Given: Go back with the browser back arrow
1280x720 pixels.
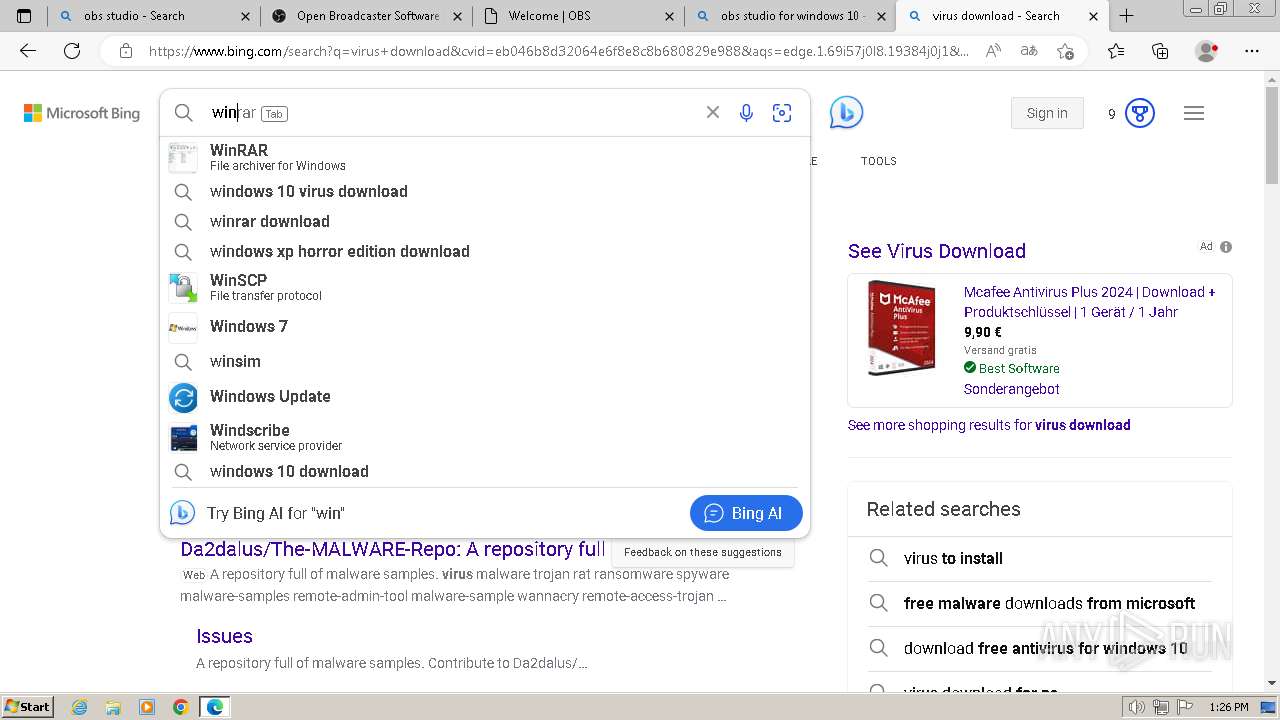Looking at the screenshot, I should 28,51.
